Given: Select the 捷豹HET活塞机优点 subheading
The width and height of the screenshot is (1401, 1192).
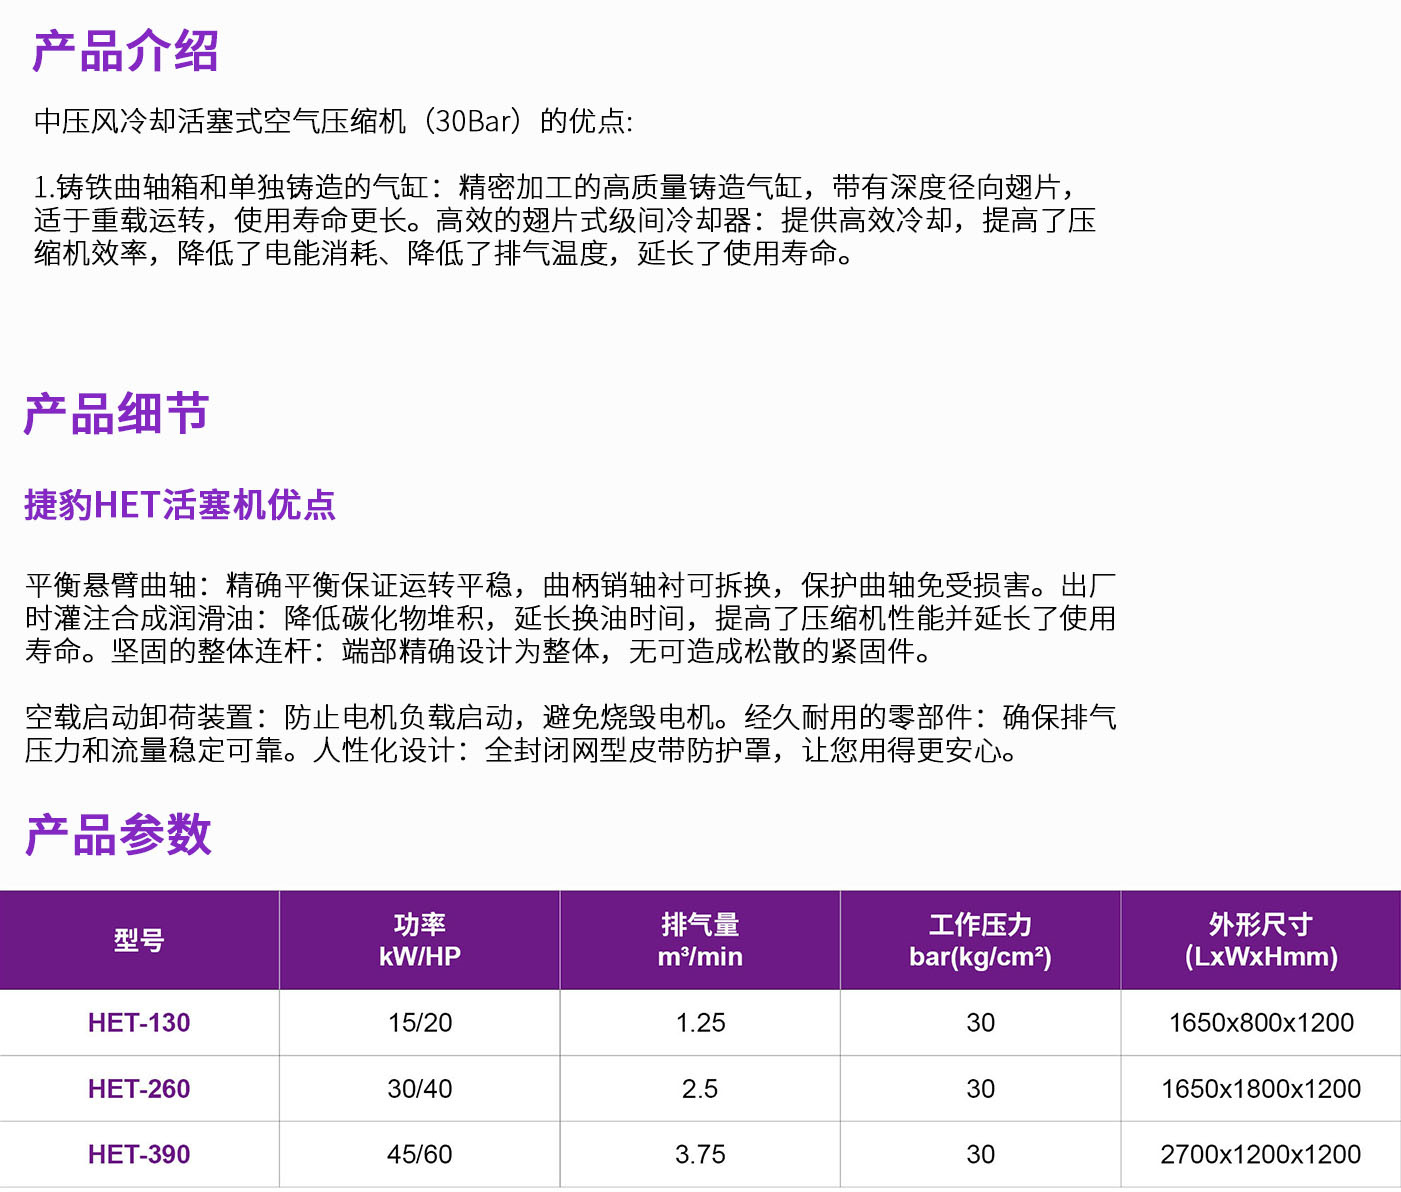Looking at the screenshot, I should (180, 505).
